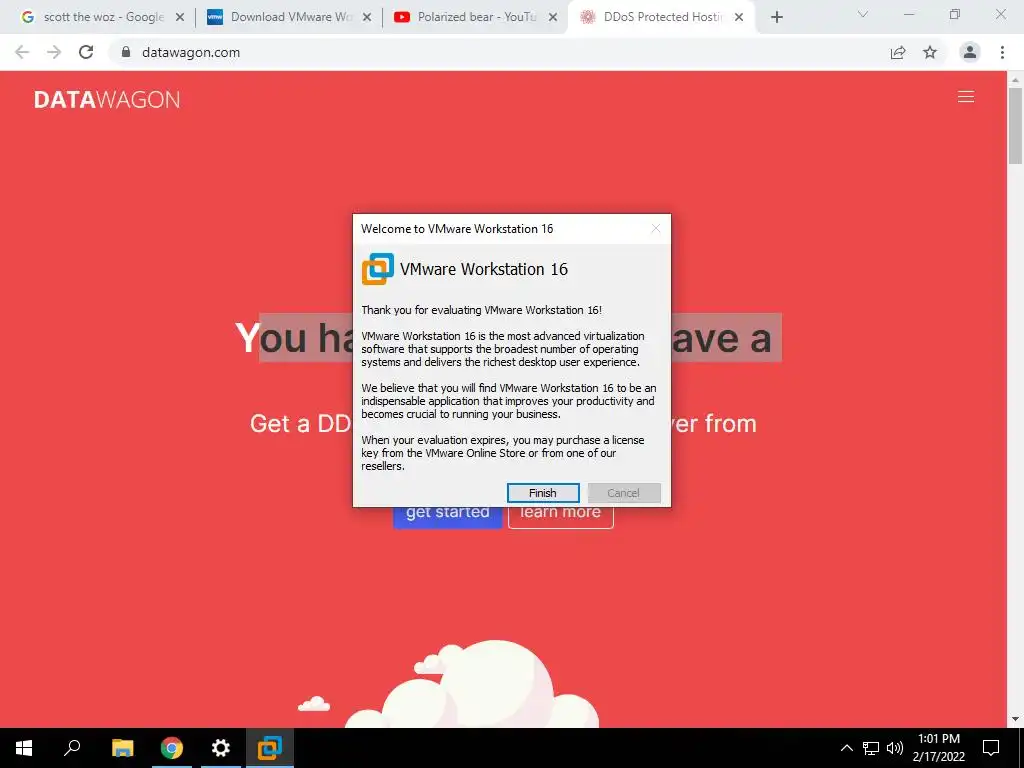Restore down the Chrome window
Viewport: 1024px width, 768px height.
pos(955,14)
